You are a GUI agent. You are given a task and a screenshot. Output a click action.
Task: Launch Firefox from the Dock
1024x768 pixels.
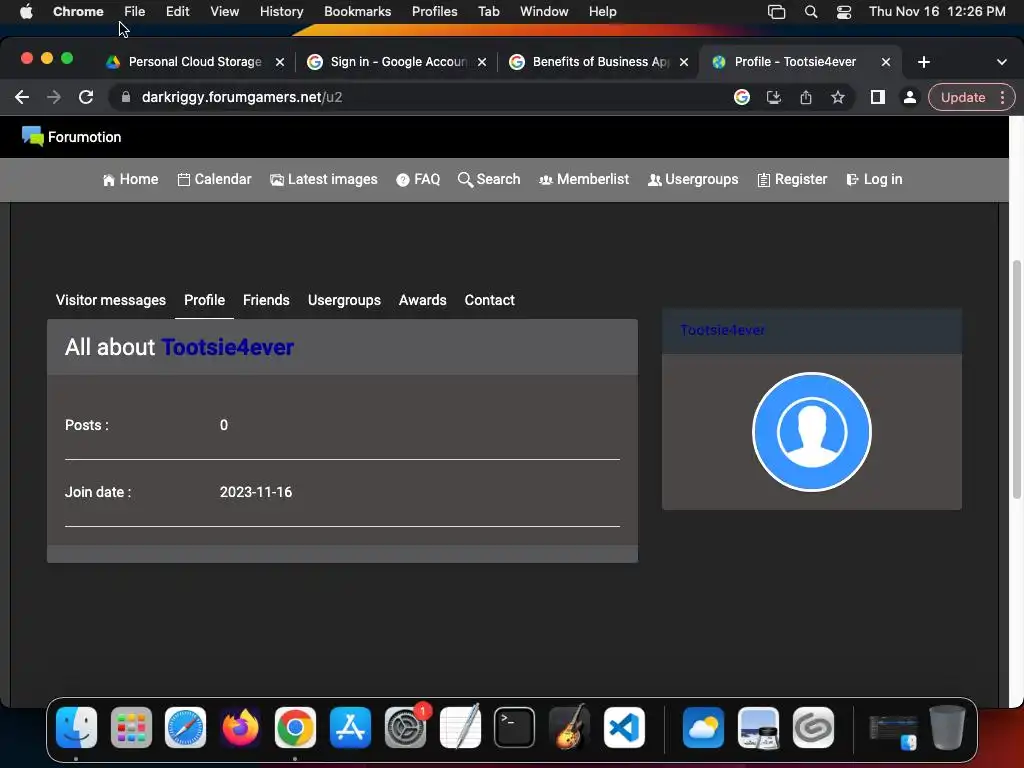click(x=240, y=727)
